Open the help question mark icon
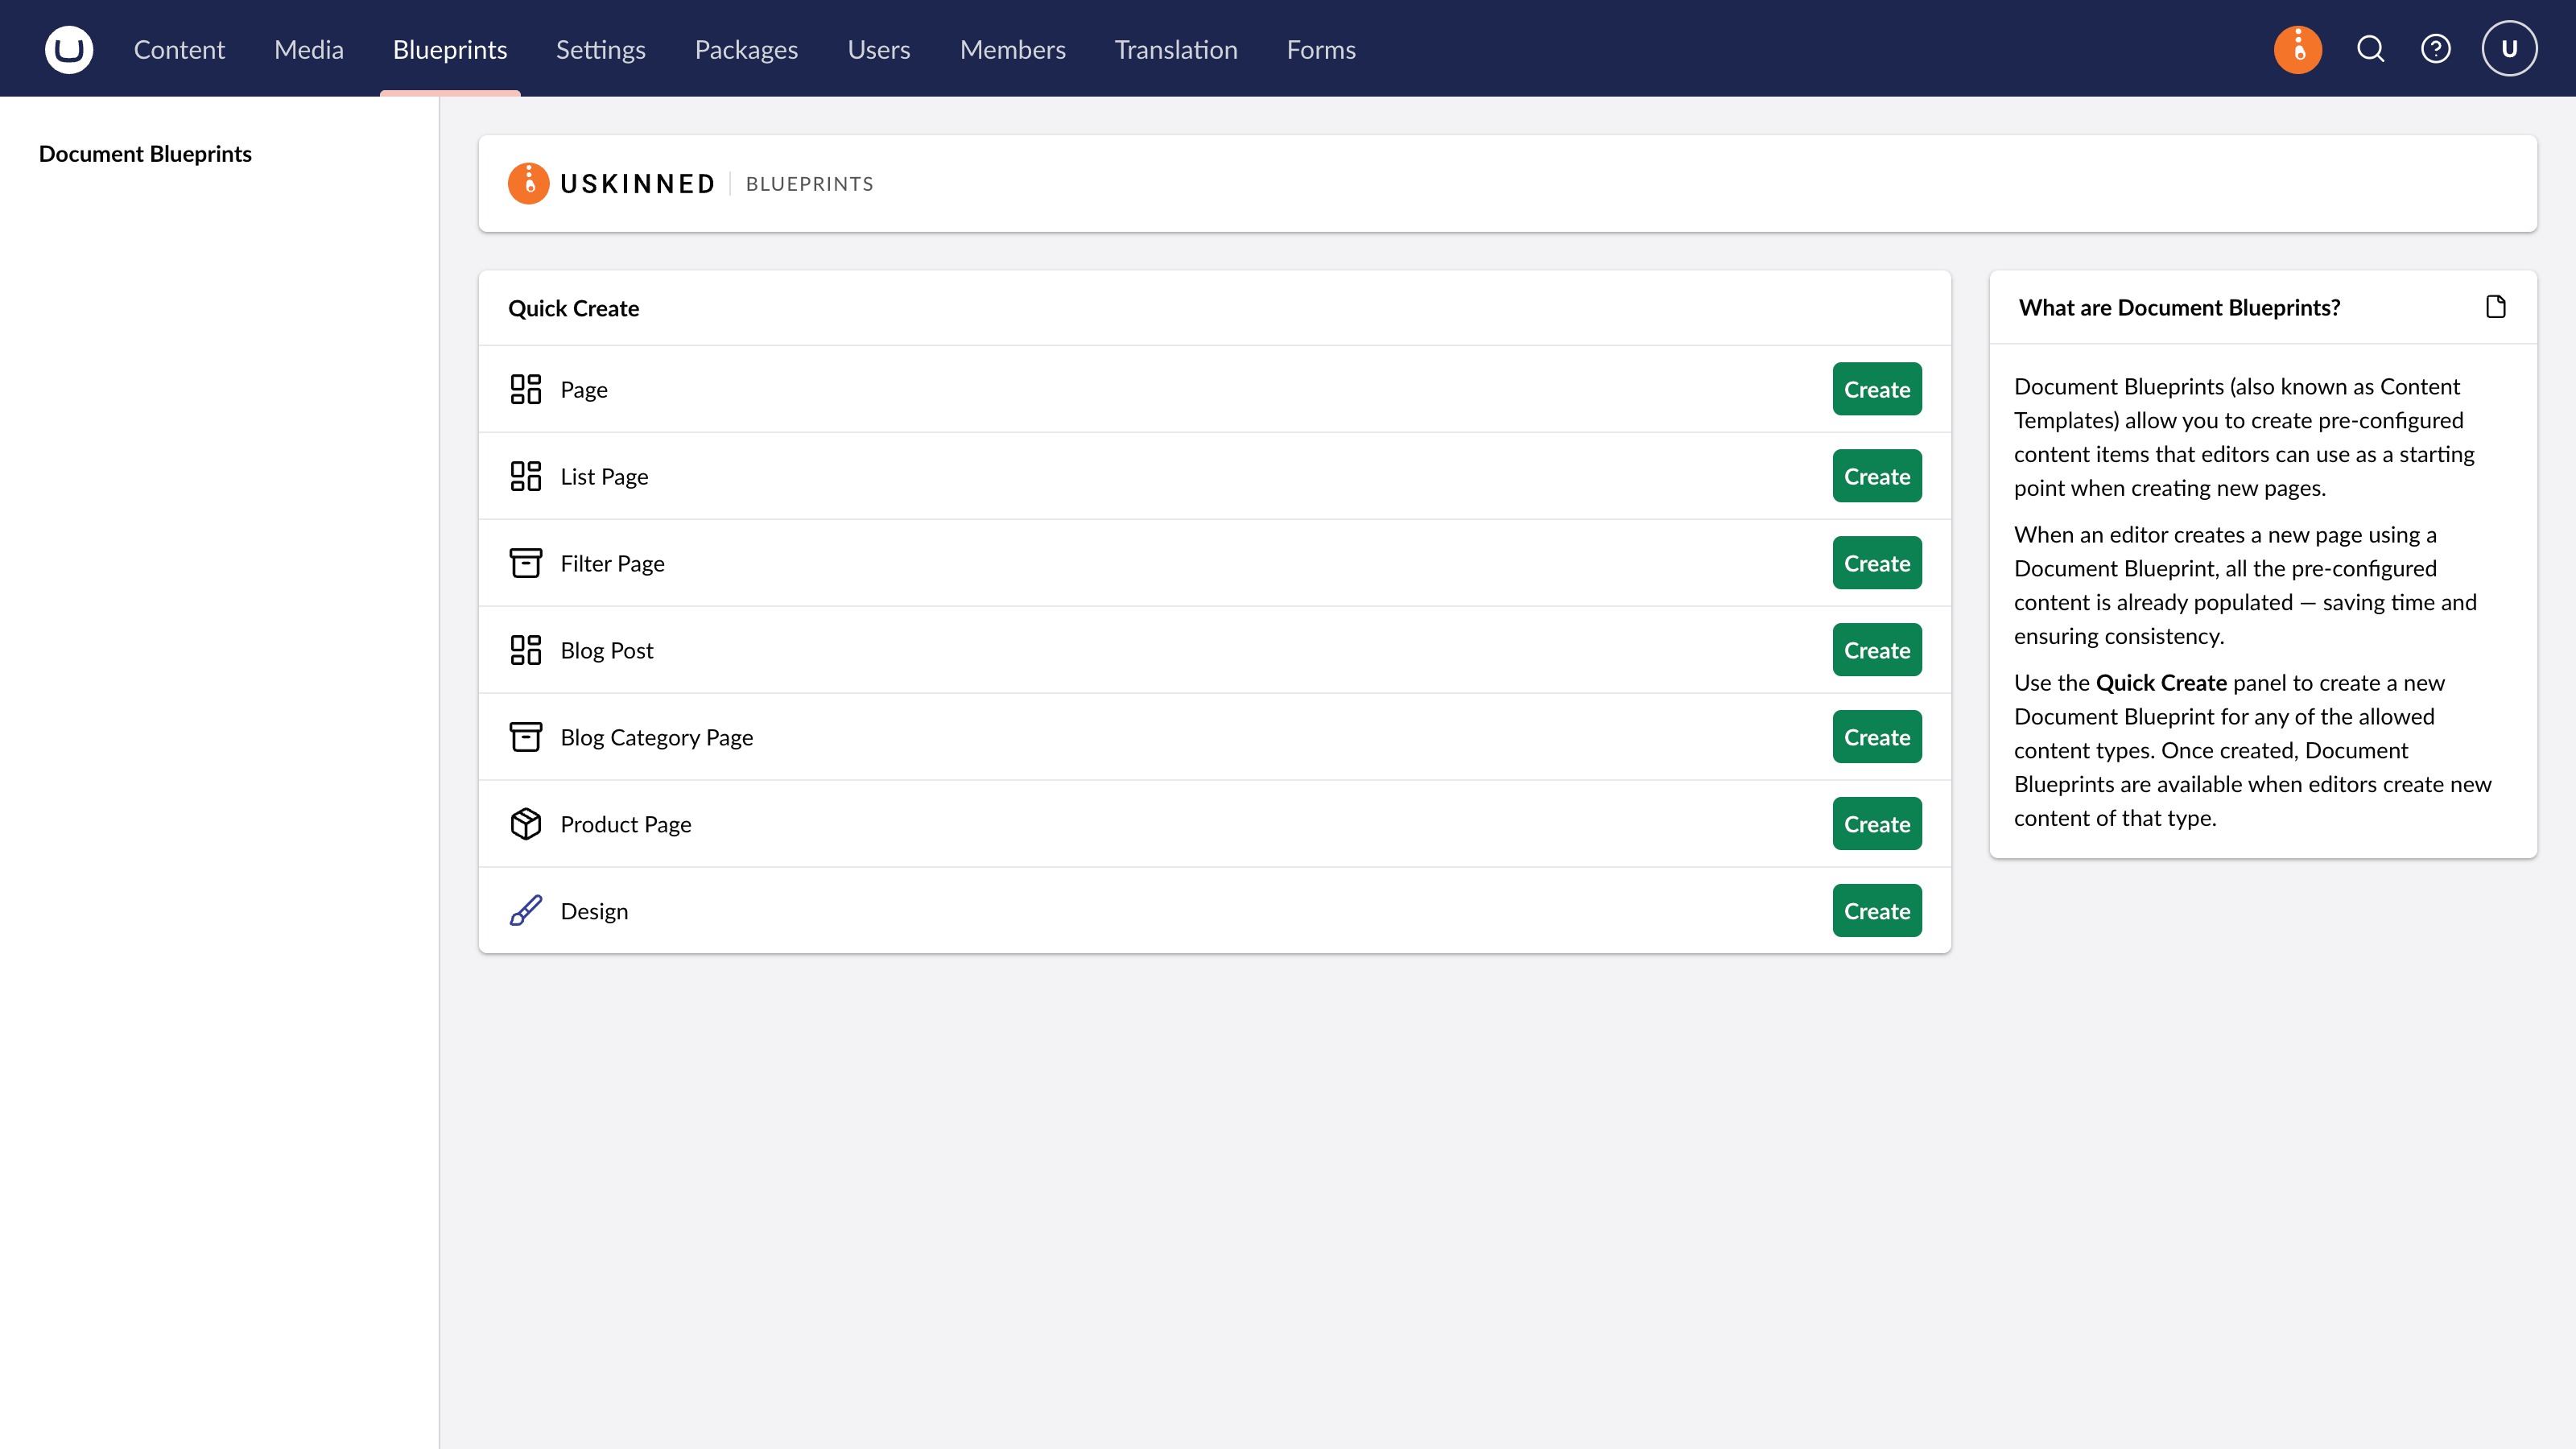This screenshot has height=1449, width=2576. point(2436,49)
